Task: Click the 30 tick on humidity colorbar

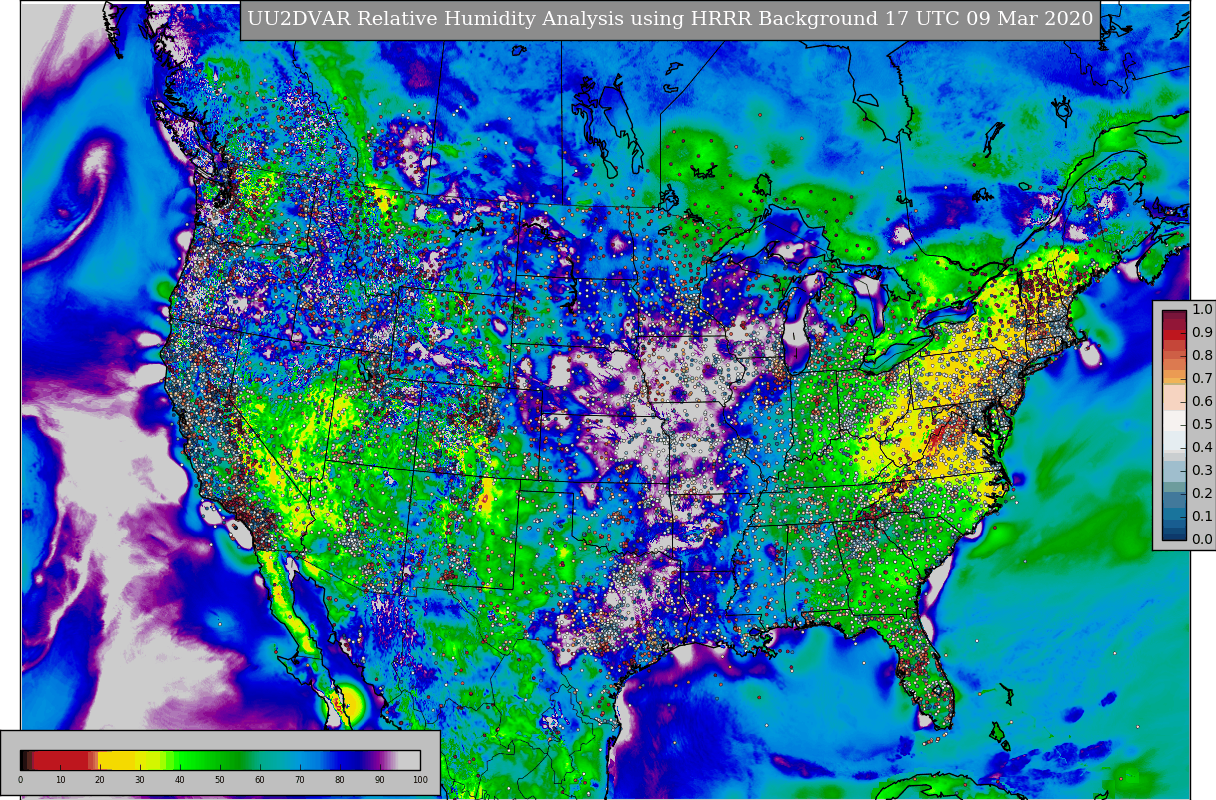Action: click(x=140, y=780)
